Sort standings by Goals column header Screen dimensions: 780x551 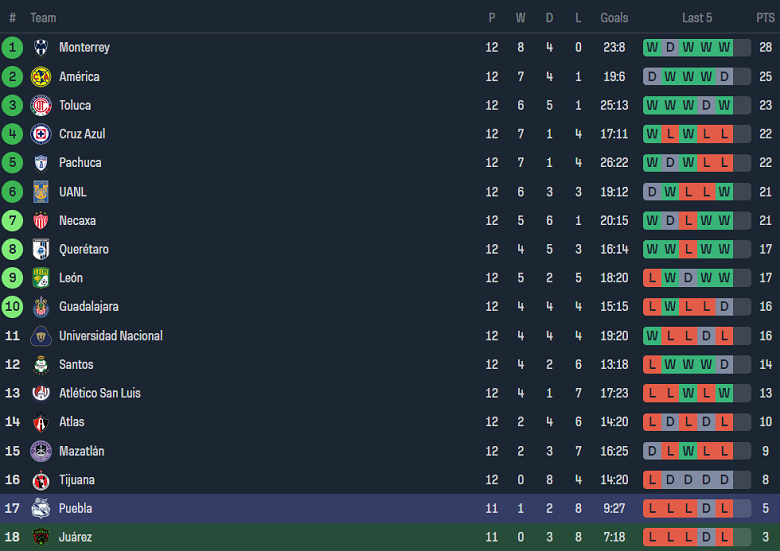[614, 18]
